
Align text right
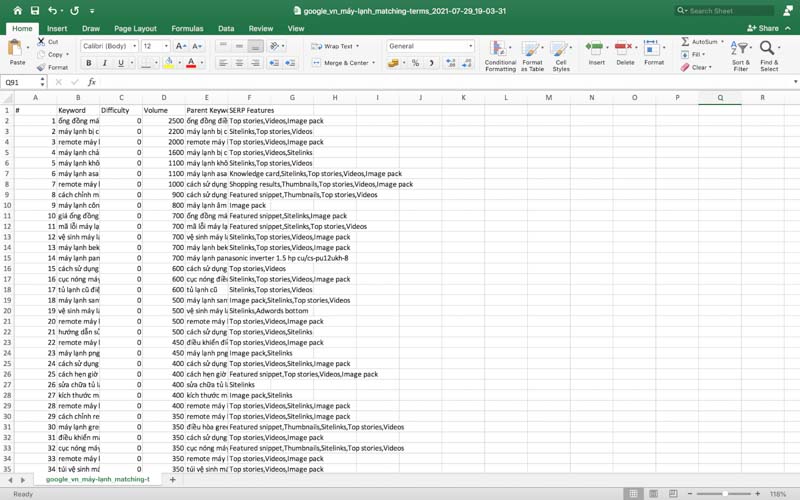(256, 63)
